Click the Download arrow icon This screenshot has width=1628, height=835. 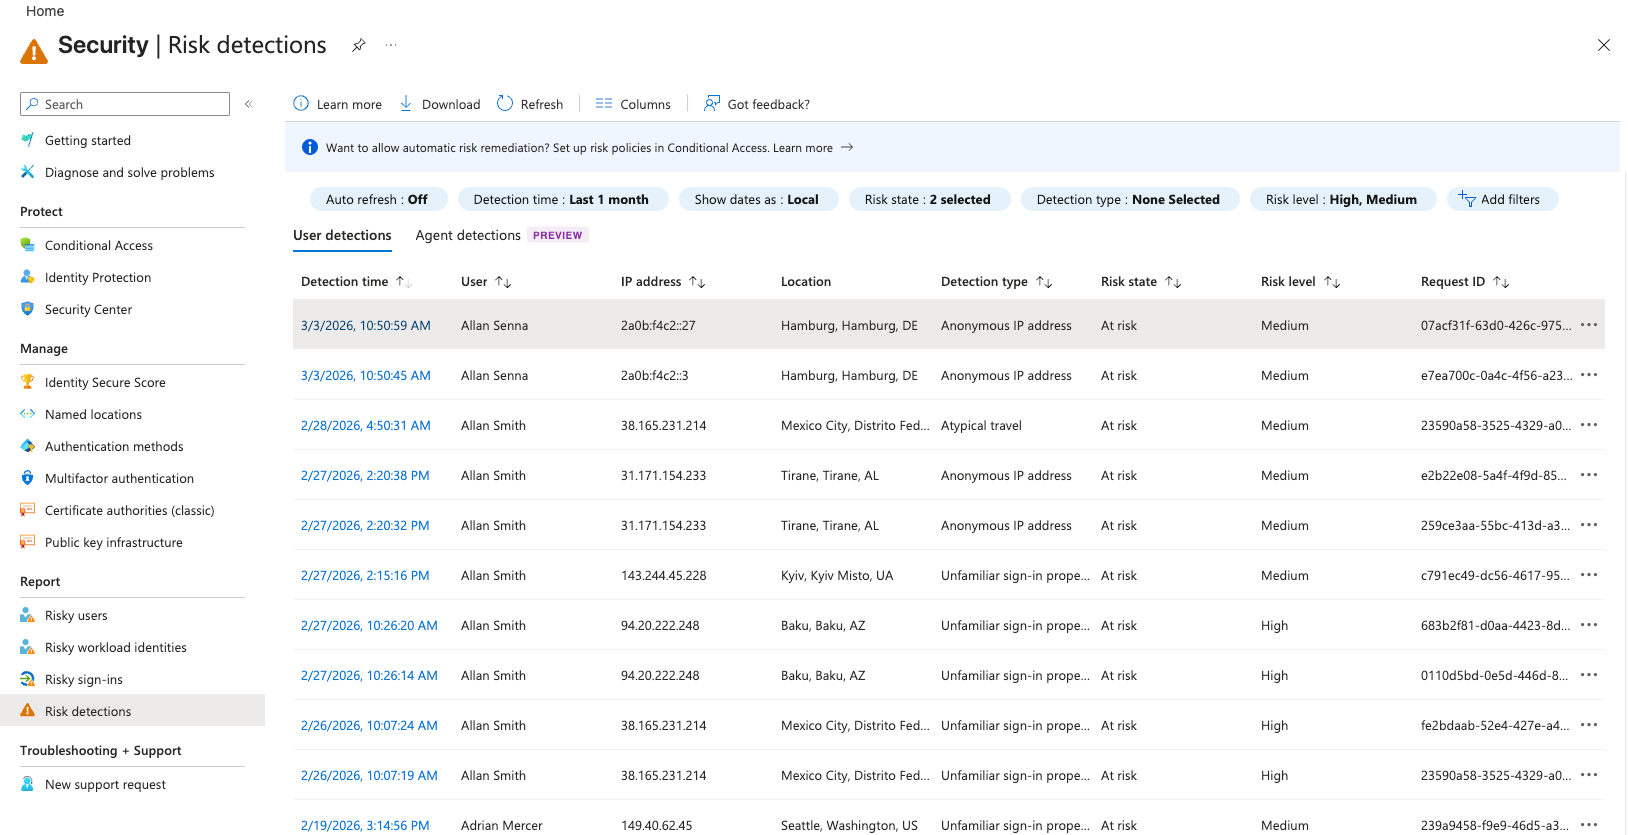406,103
